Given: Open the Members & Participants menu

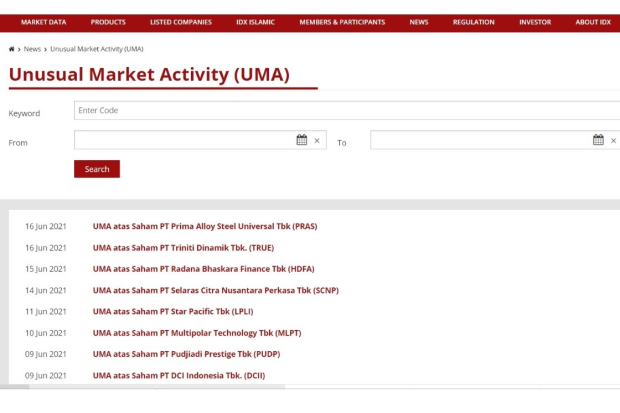Looking at the screenshot, I should coord(342,23).
